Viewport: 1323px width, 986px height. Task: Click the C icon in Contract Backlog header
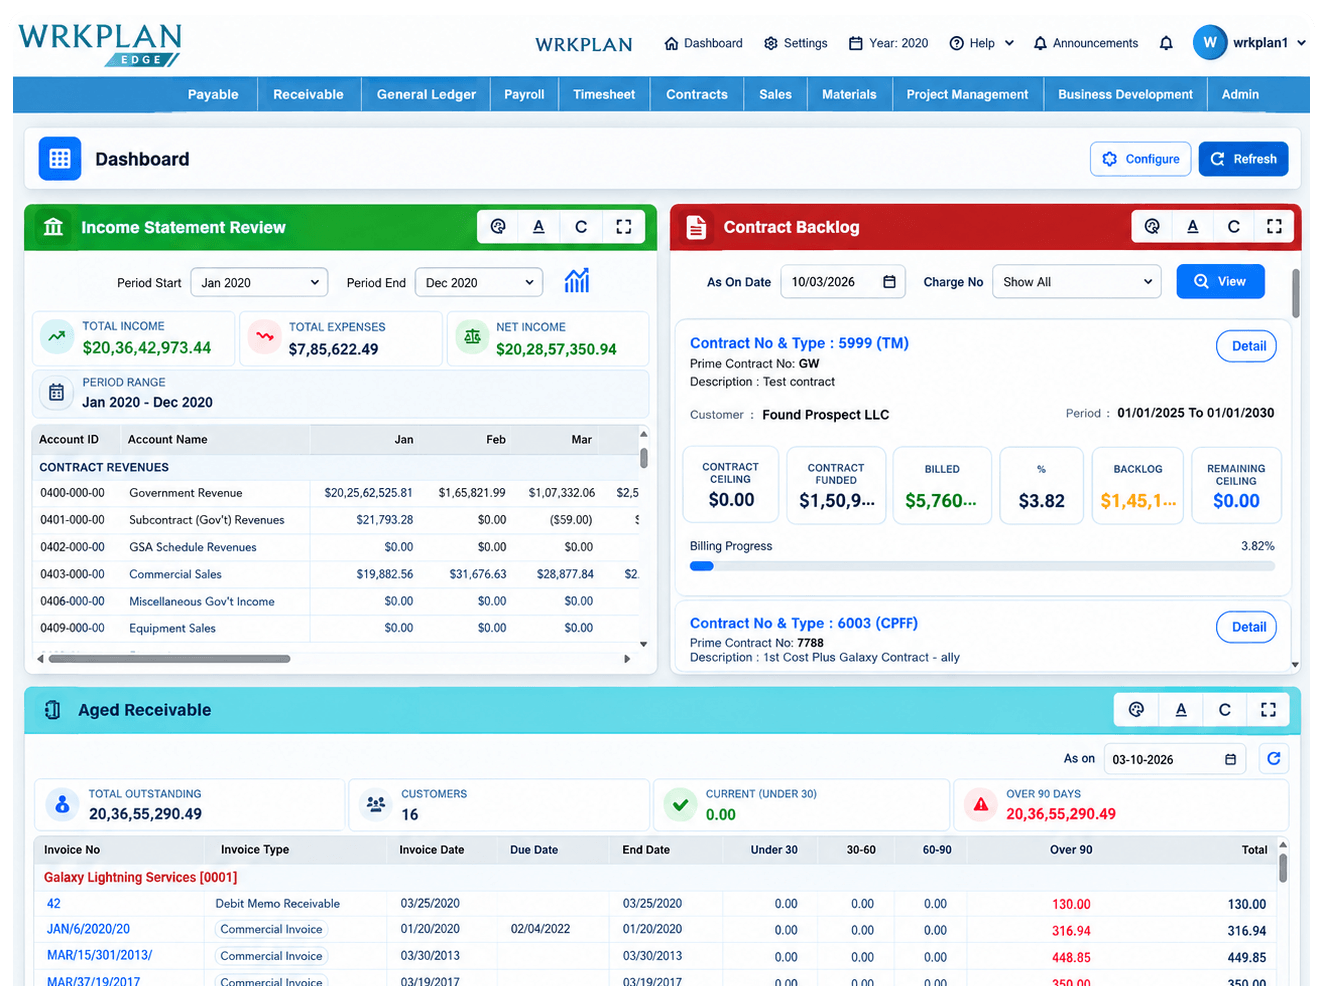click(1234, 227)
